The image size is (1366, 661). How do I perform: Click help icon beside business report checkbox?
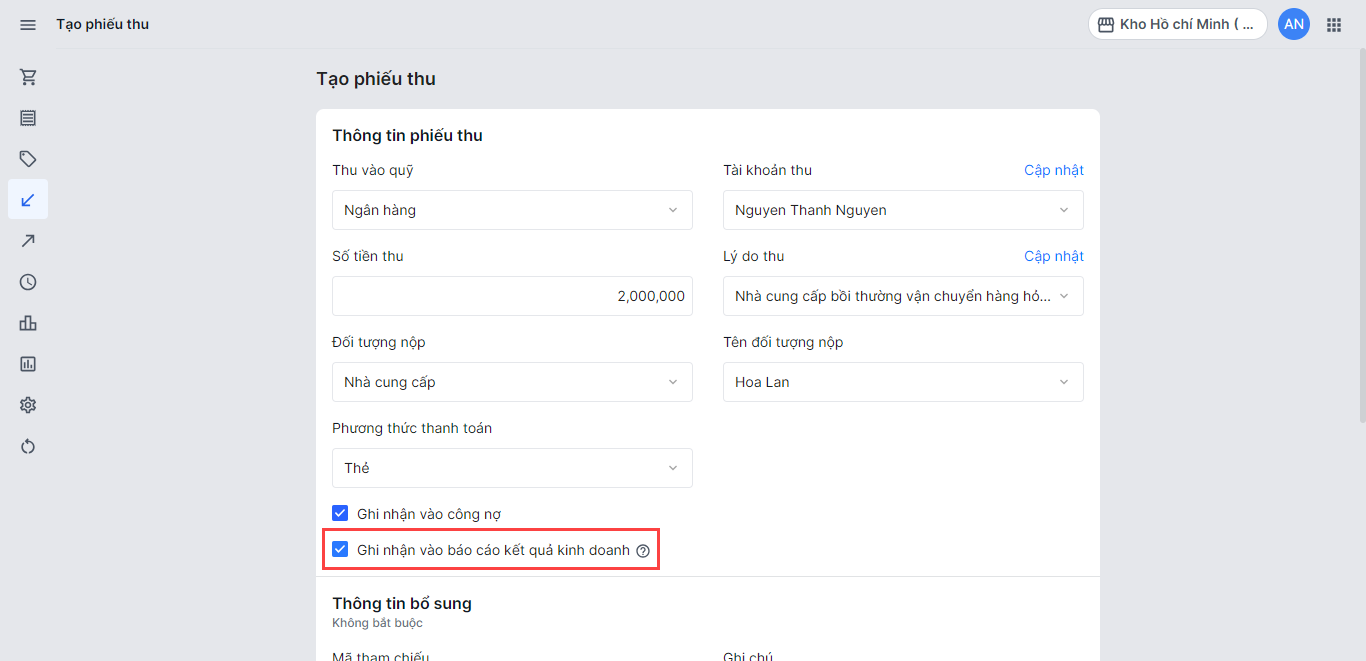click(x=643, y=551)
